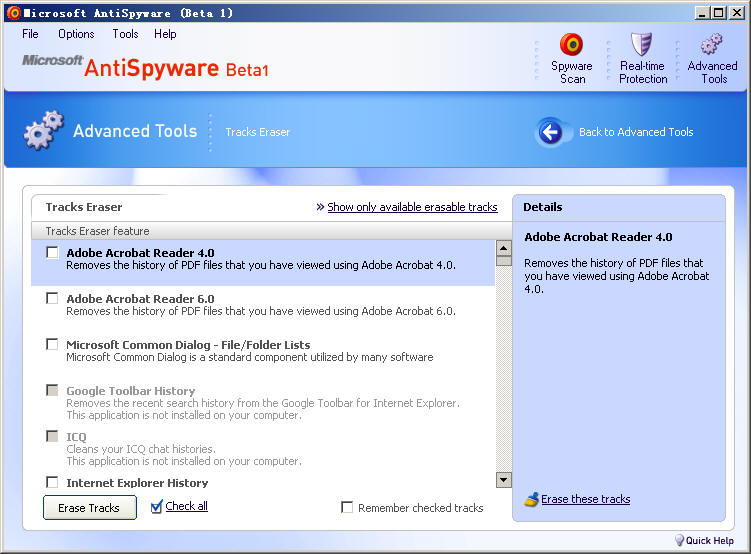
Task: Click the Check all link
Action: 186,506
